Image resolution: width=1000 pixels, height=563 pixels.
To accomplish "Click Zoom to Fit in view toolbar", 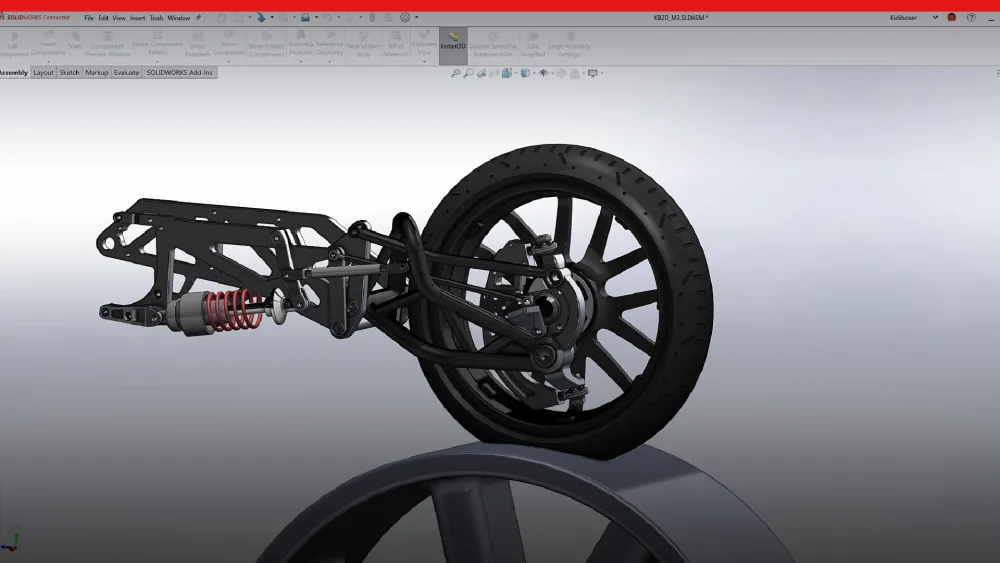I will [x=455, y=73].
